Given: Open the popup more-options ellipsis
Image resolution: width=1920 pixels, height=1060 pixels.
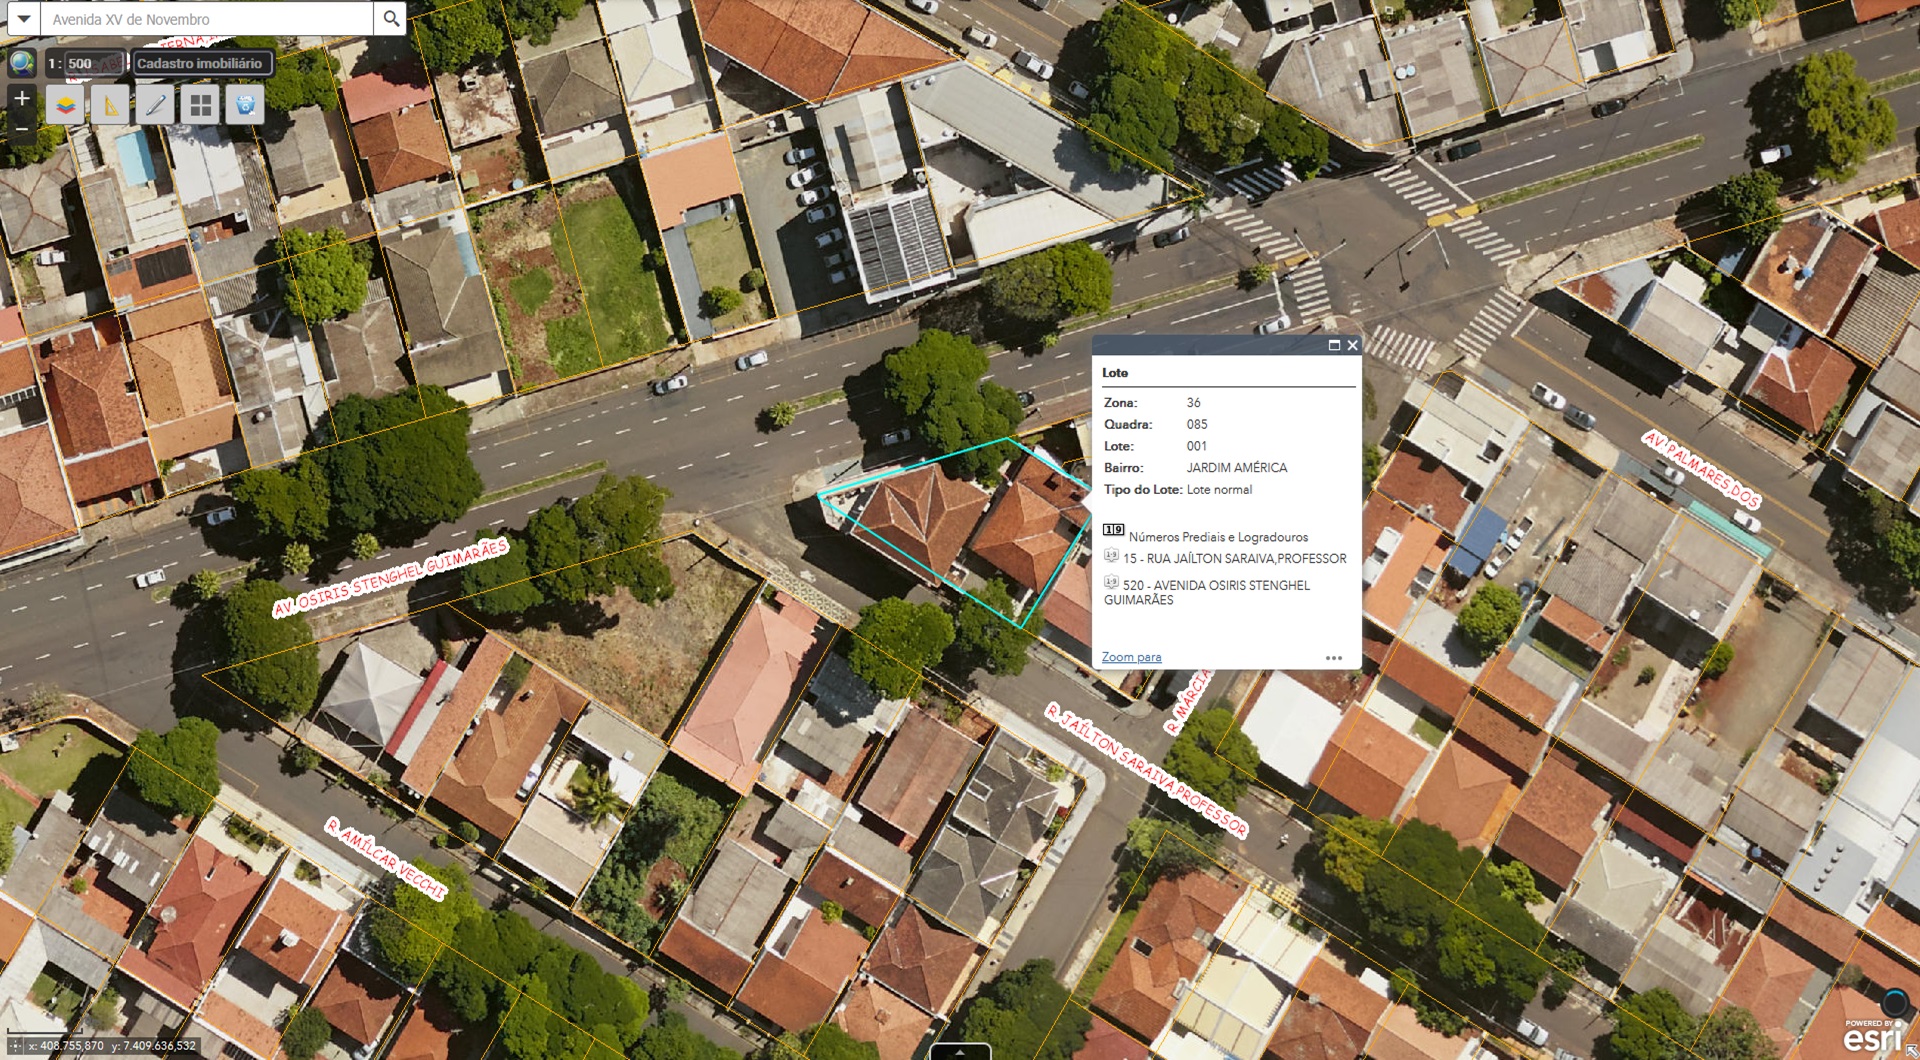Looking at the screenshot, I should click(x=1334, y=658).
